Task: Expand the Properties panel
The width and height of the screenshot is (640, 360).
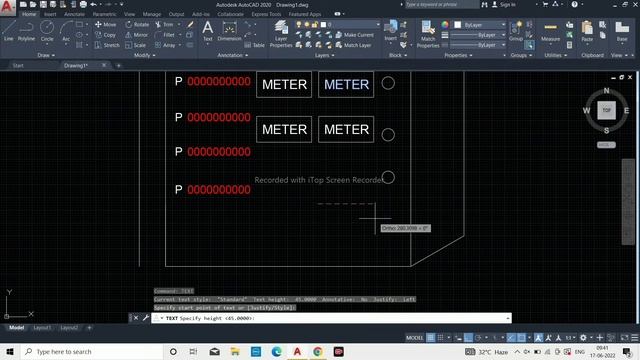Action: 458,55
